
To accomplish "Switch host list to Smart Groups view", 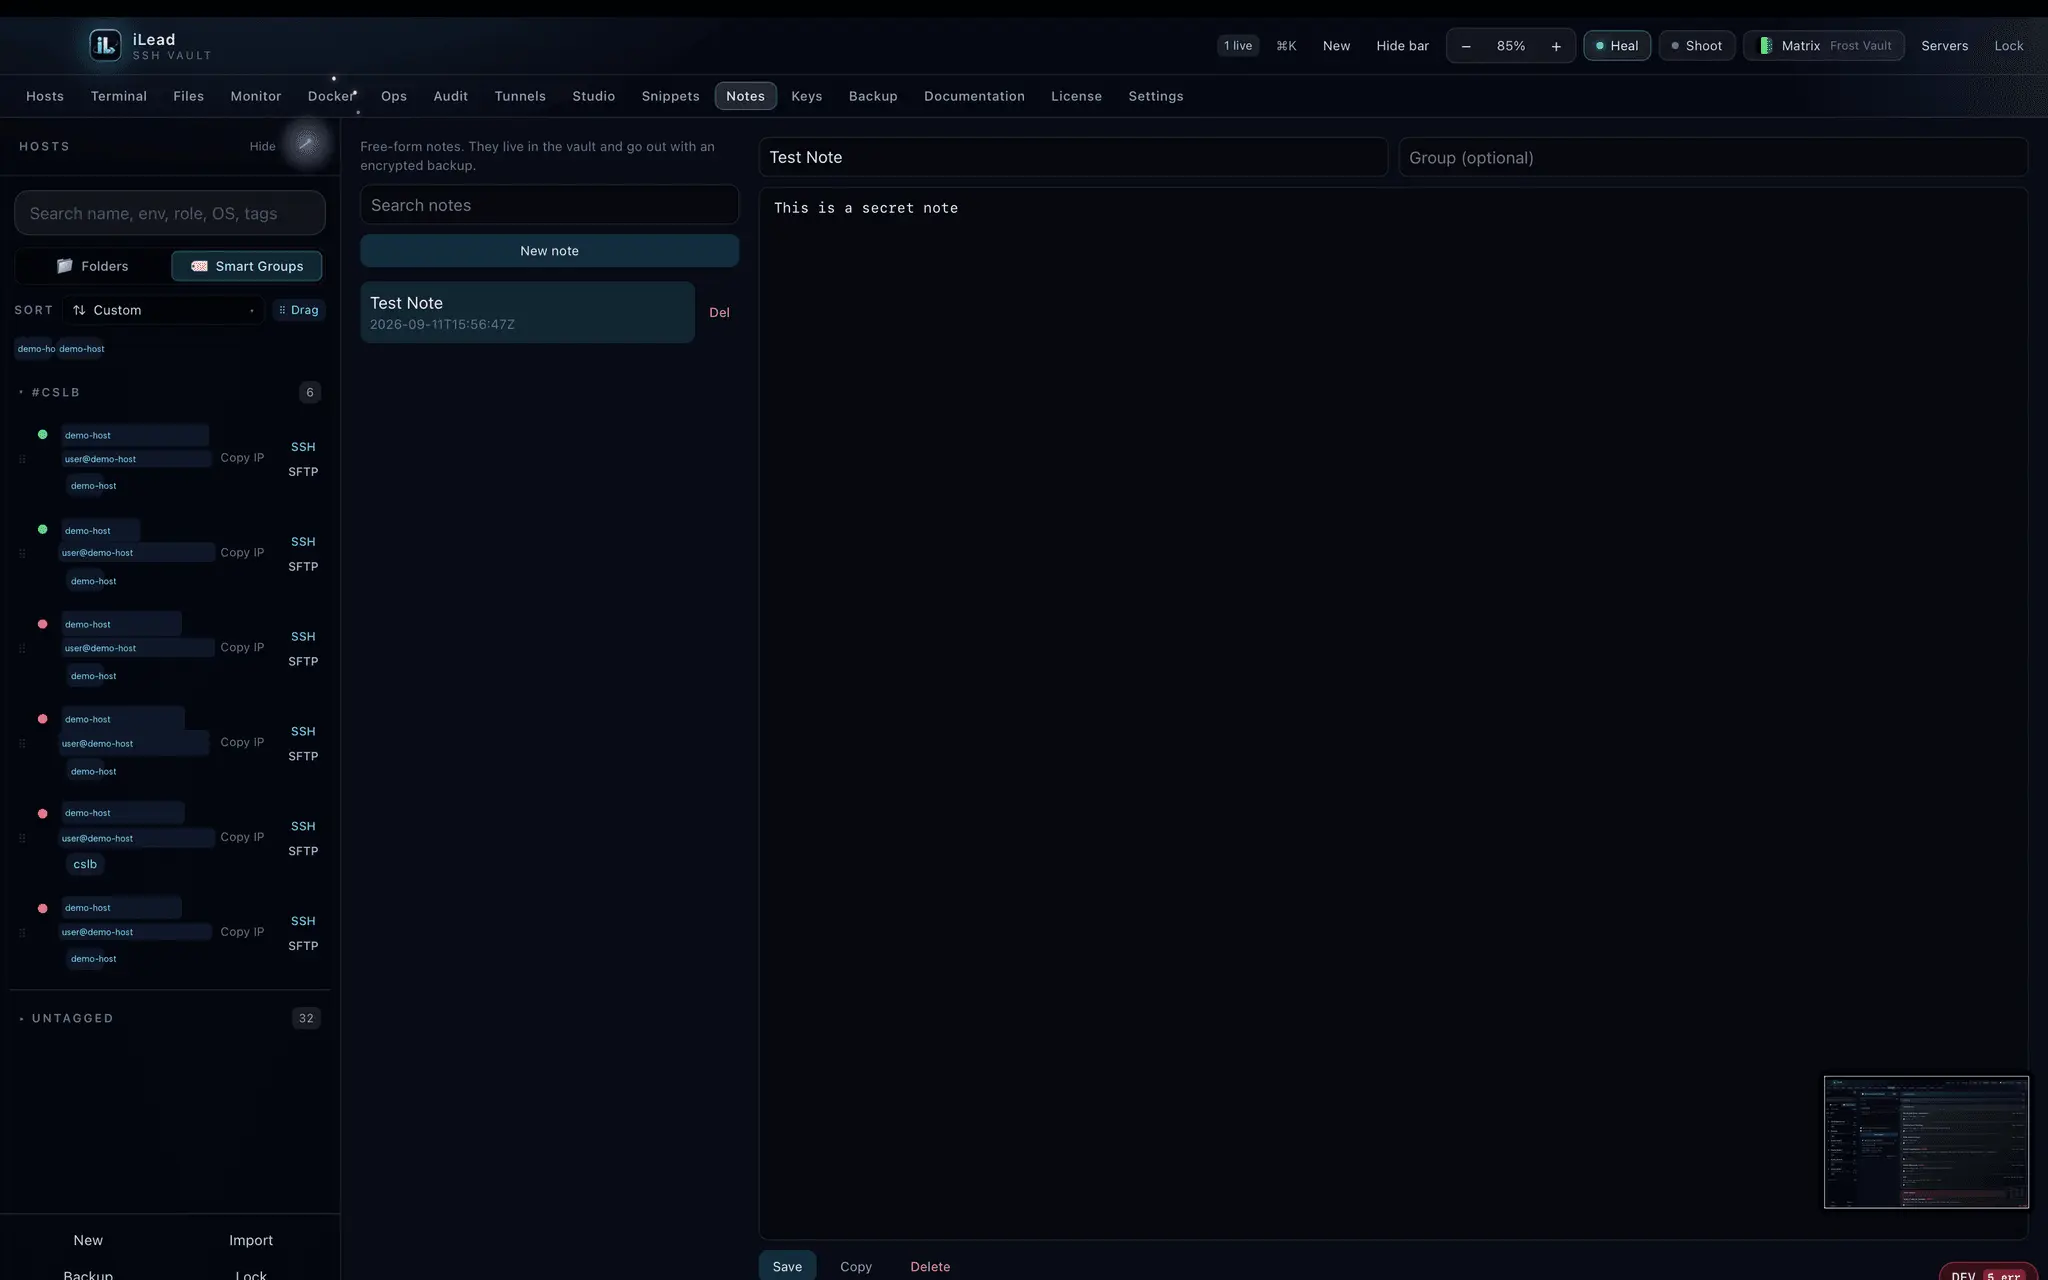I will click(x=247, y=266).
